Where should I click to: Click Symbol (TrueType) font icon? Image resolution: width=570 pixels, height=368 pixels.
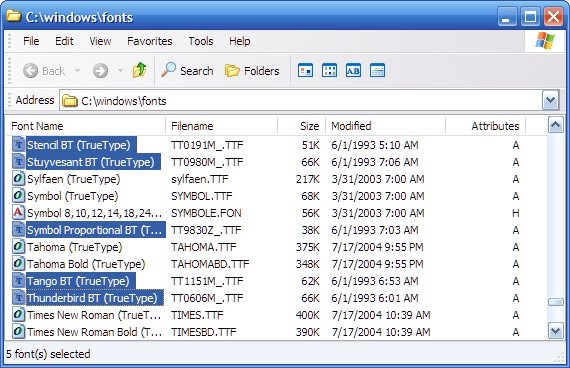[18, 196]
